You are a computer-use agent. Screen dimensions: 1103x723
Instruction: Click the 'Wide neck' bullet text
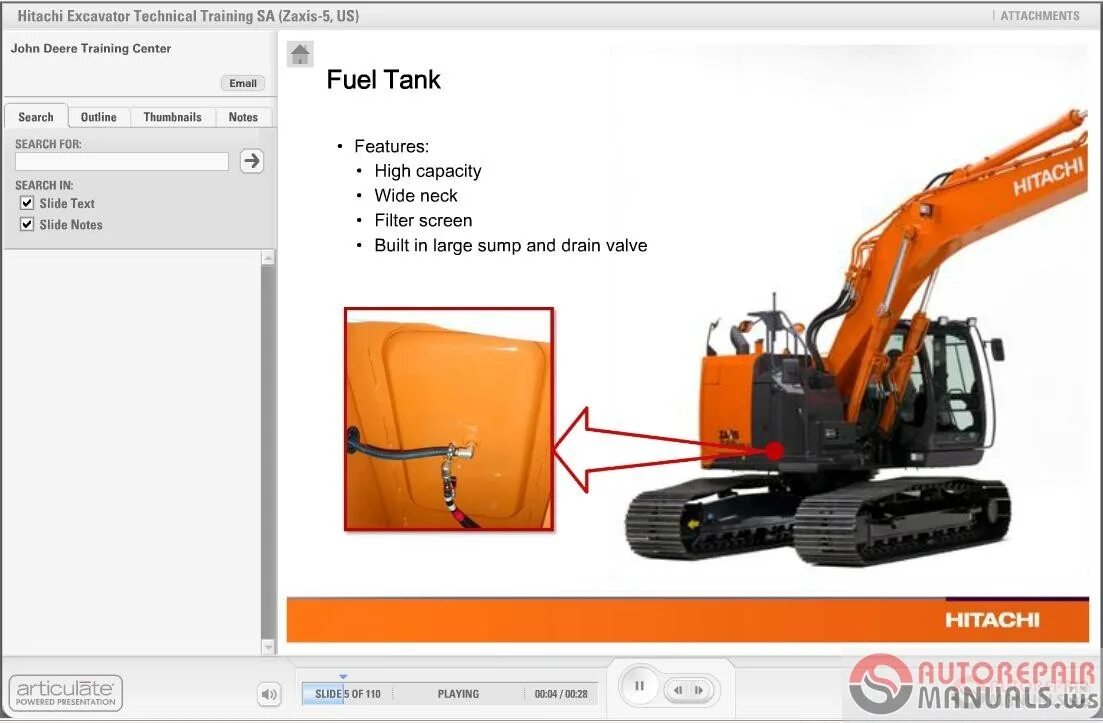416,196
